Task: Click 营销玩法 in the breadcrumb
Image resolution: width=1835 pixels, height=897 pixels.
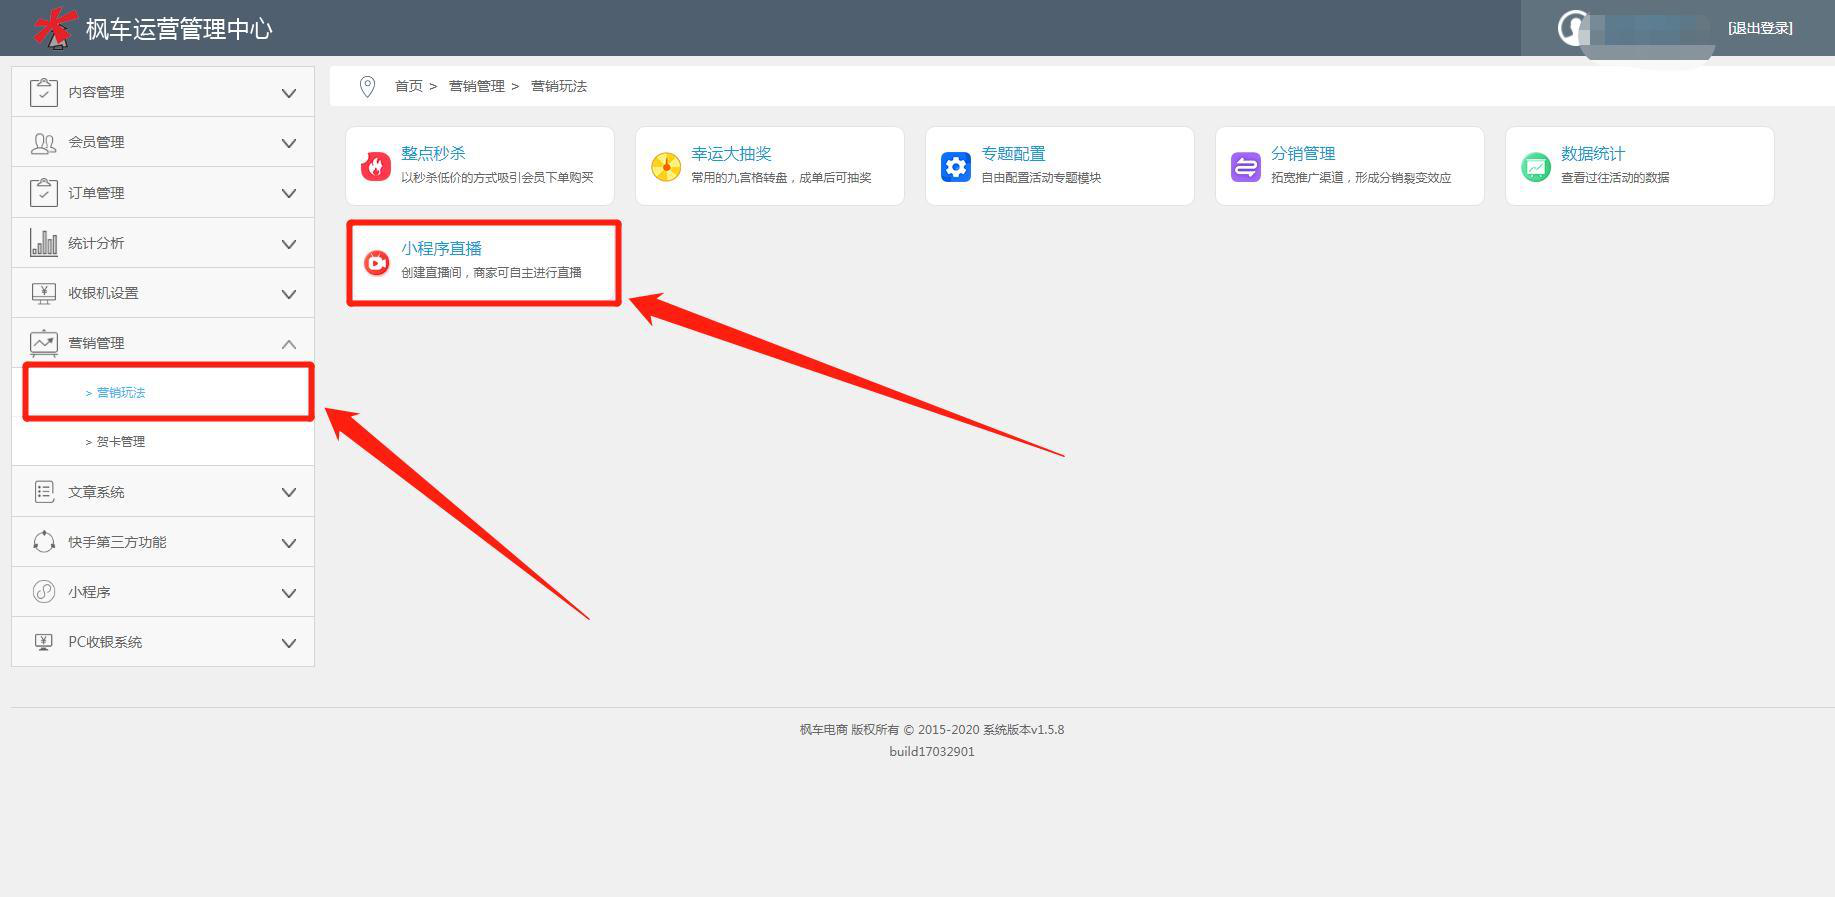Action: pyautogui.click(x=558, y=86)
